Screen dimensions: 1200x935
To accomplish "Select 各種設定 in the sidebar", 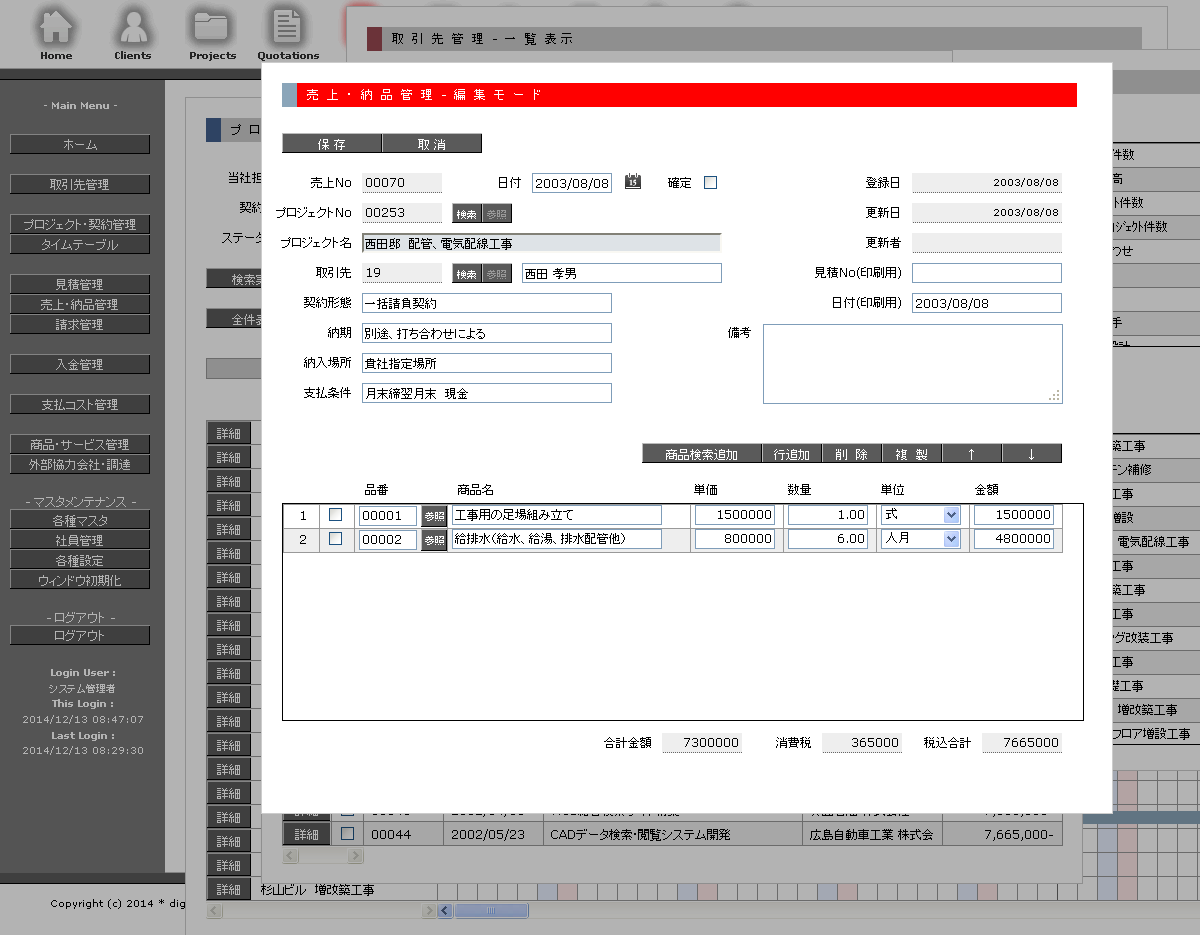I will pyautogui.click(x=80, y=560).
